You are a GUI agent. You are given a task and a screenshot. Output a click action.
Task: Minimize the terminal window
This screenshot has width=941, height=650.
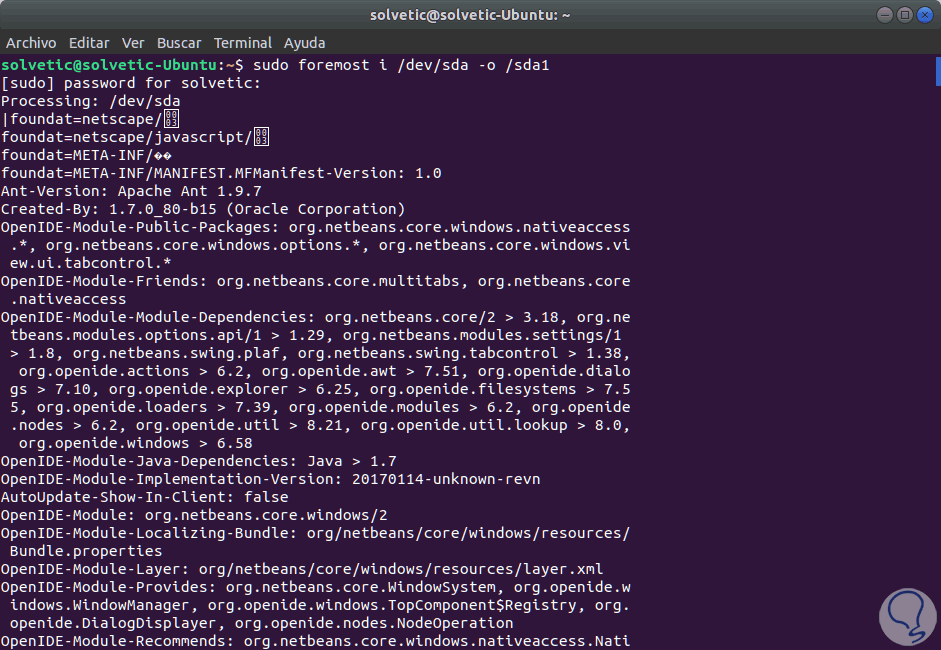click(885, 14)
